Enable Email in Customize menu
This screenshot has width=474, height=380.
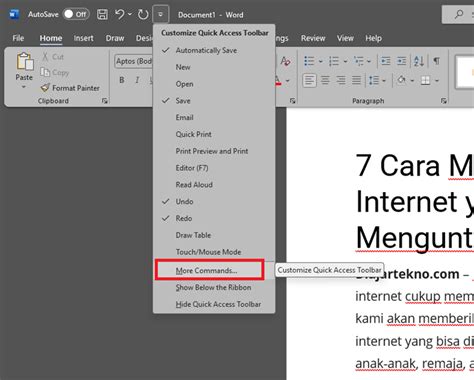pyautogui.click(x=214, y=117)
